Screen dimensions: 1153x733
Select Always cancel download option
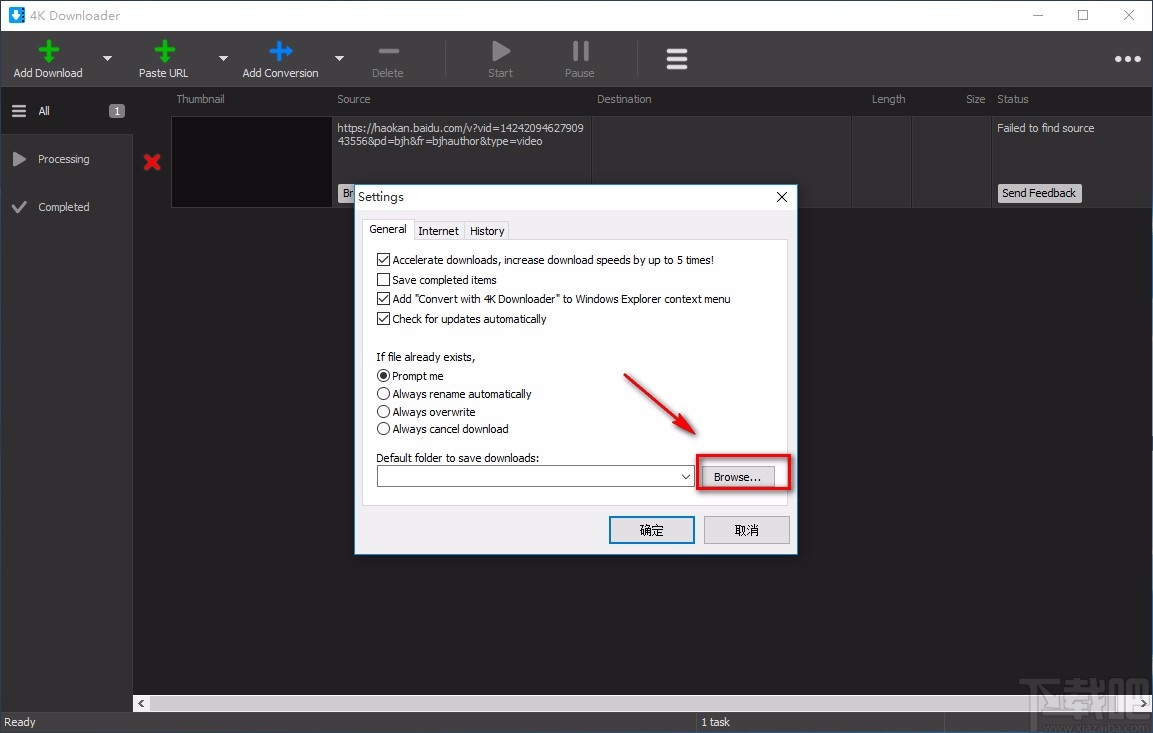(x=383, y=429)
